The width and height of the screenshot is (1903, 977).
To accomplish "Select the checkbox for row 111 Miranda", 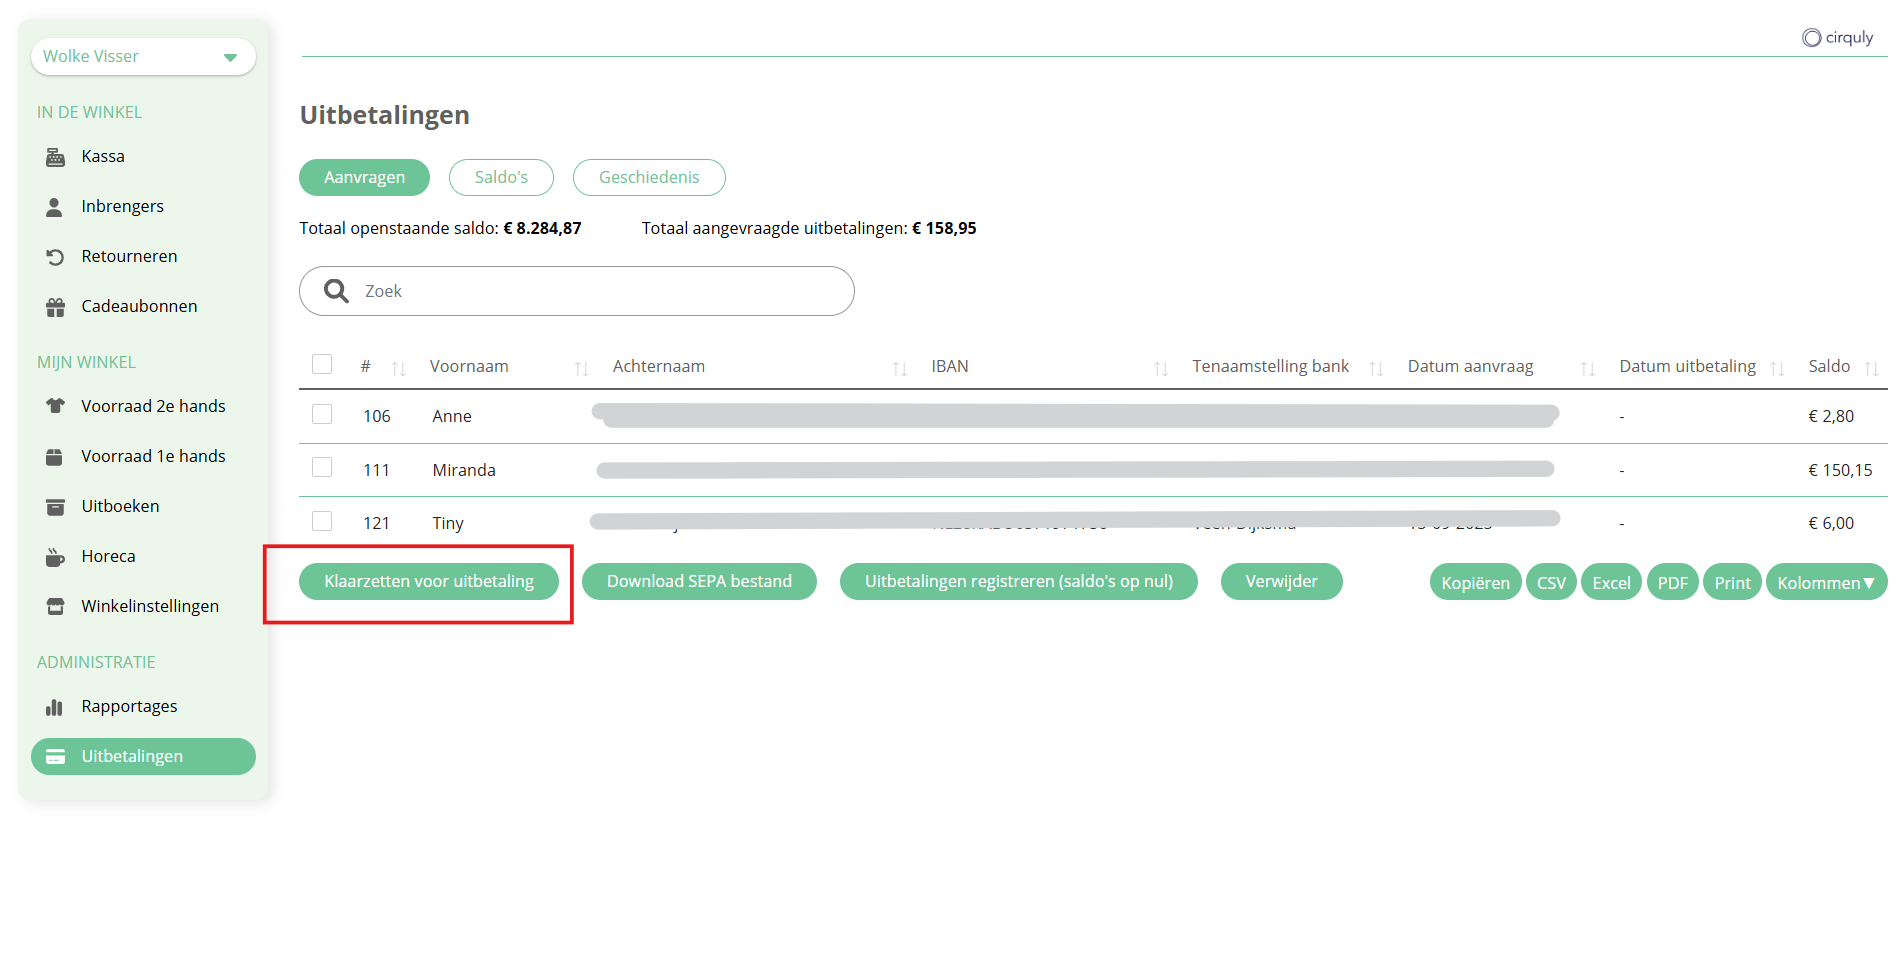I will (x=322, y=467).
